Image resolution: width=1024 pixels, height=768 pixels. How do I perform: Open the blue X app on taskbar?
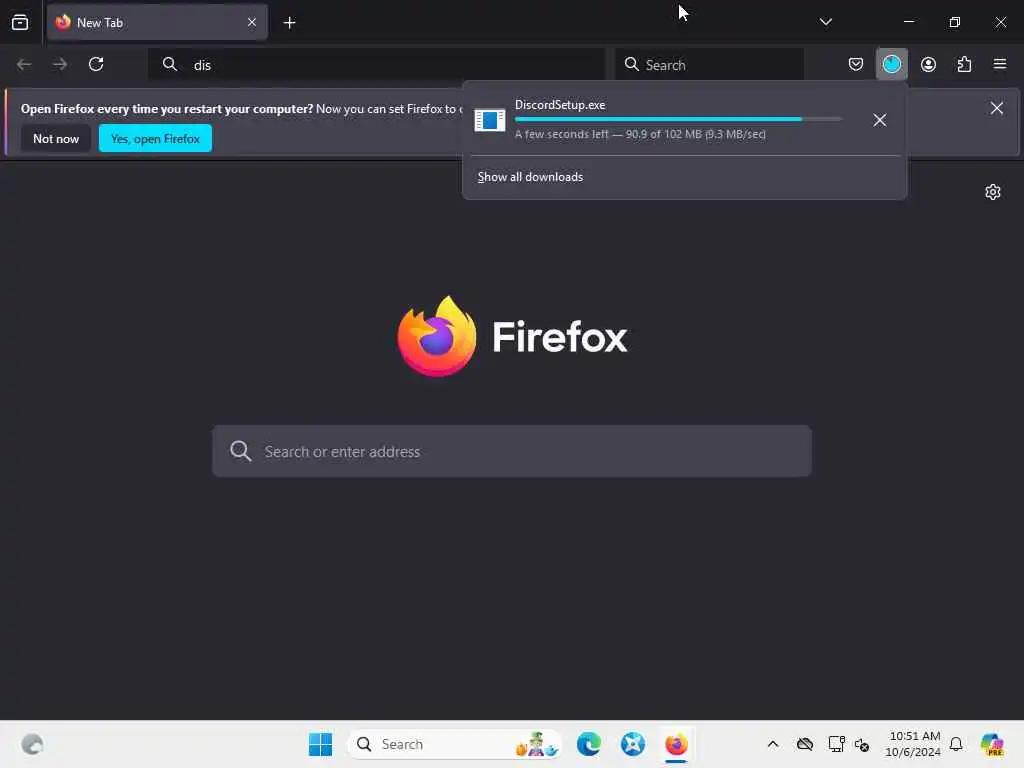point(632,744)
